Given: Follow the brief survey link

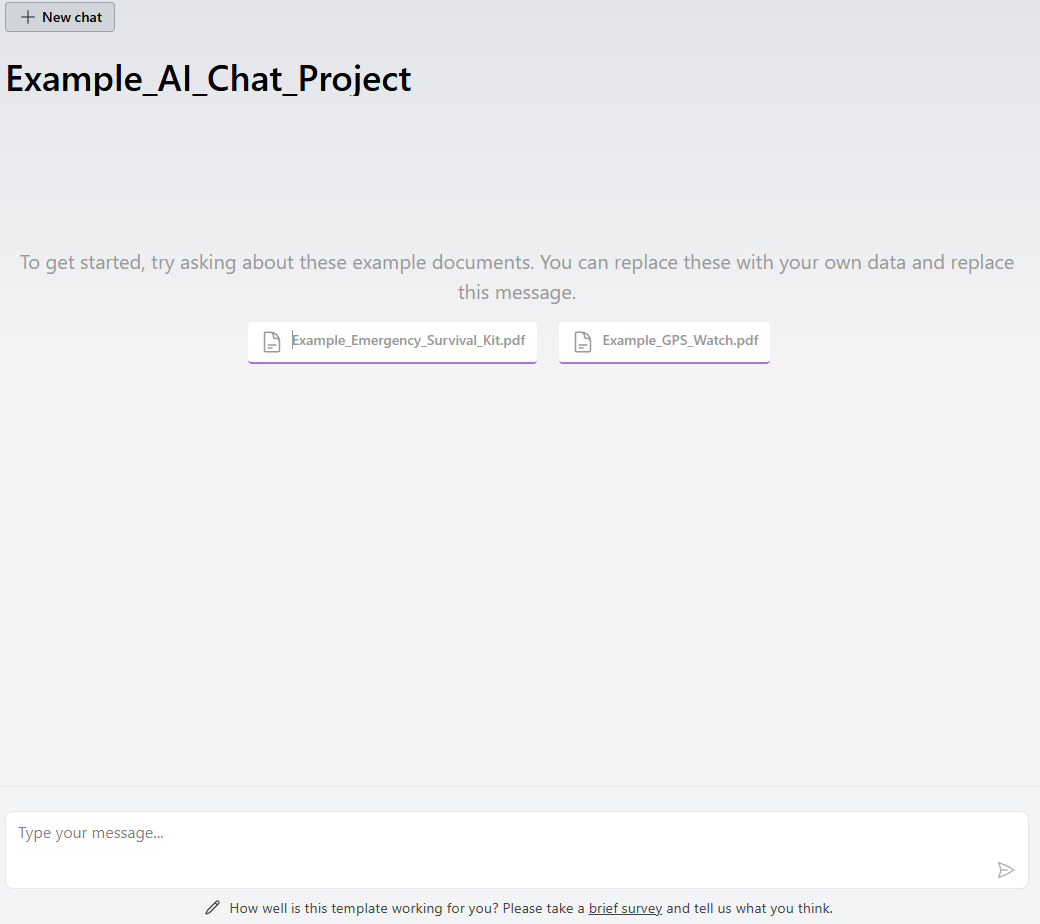Looking at the screenshot, I should point(625,908).
